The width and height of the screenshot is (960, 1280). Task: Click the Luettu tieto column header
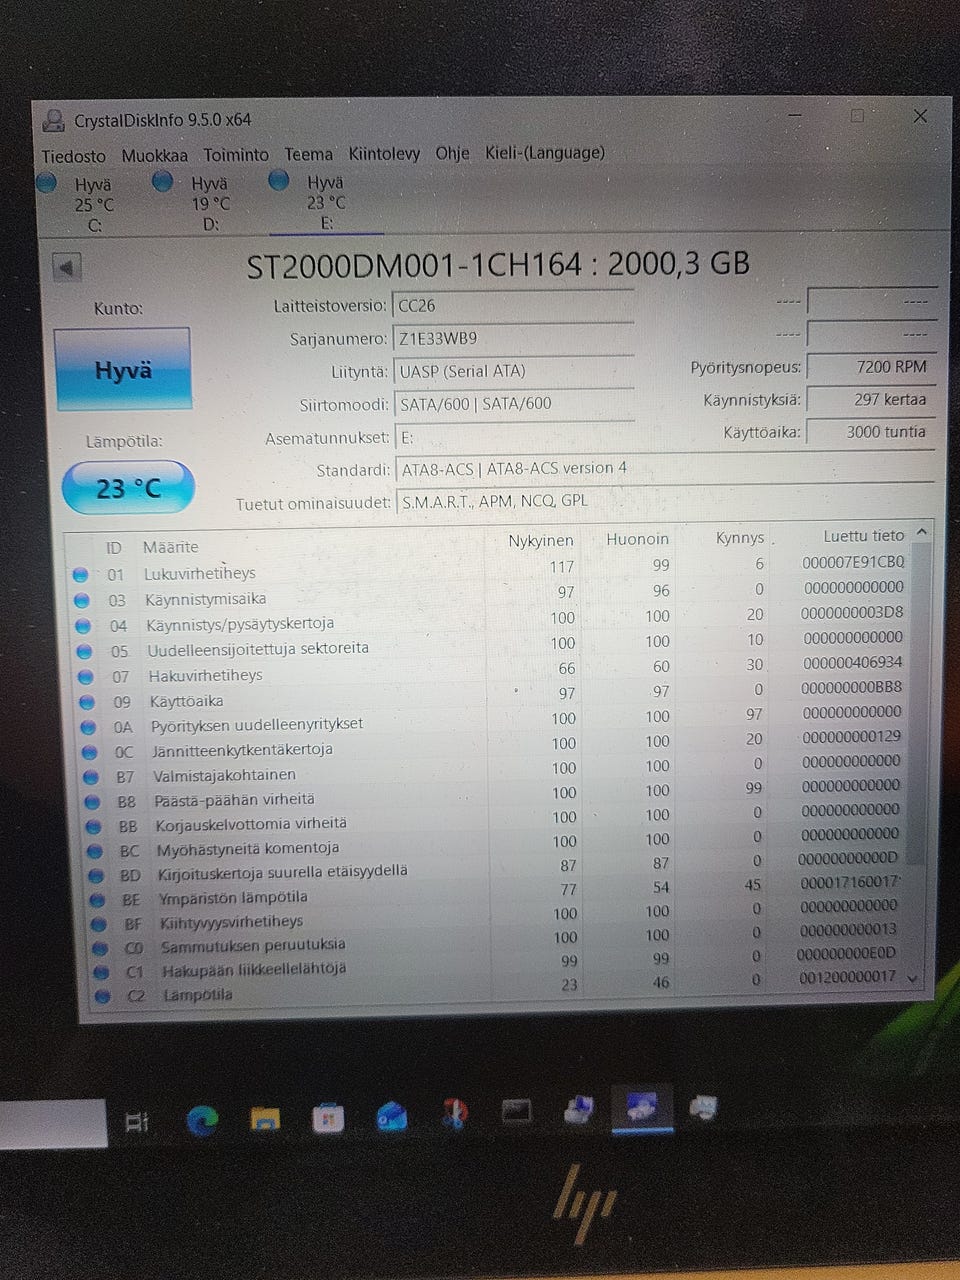tap(864, 536)
